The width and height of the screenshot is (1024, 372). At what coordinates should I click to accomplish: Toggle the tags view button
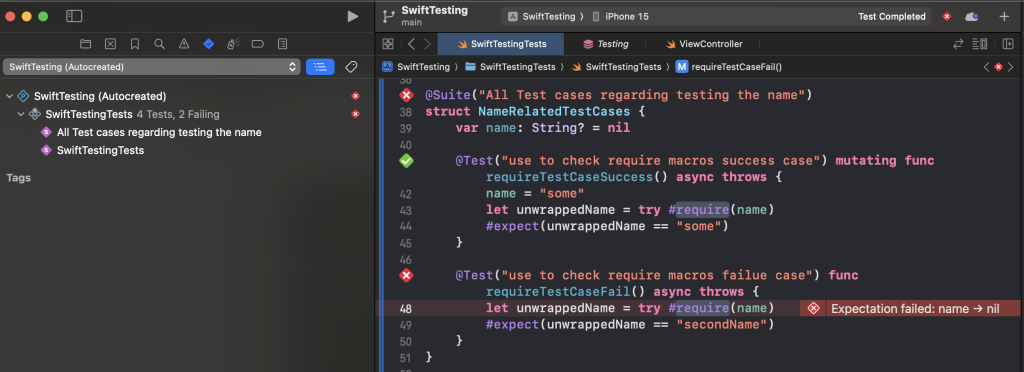tap(351, 67)
